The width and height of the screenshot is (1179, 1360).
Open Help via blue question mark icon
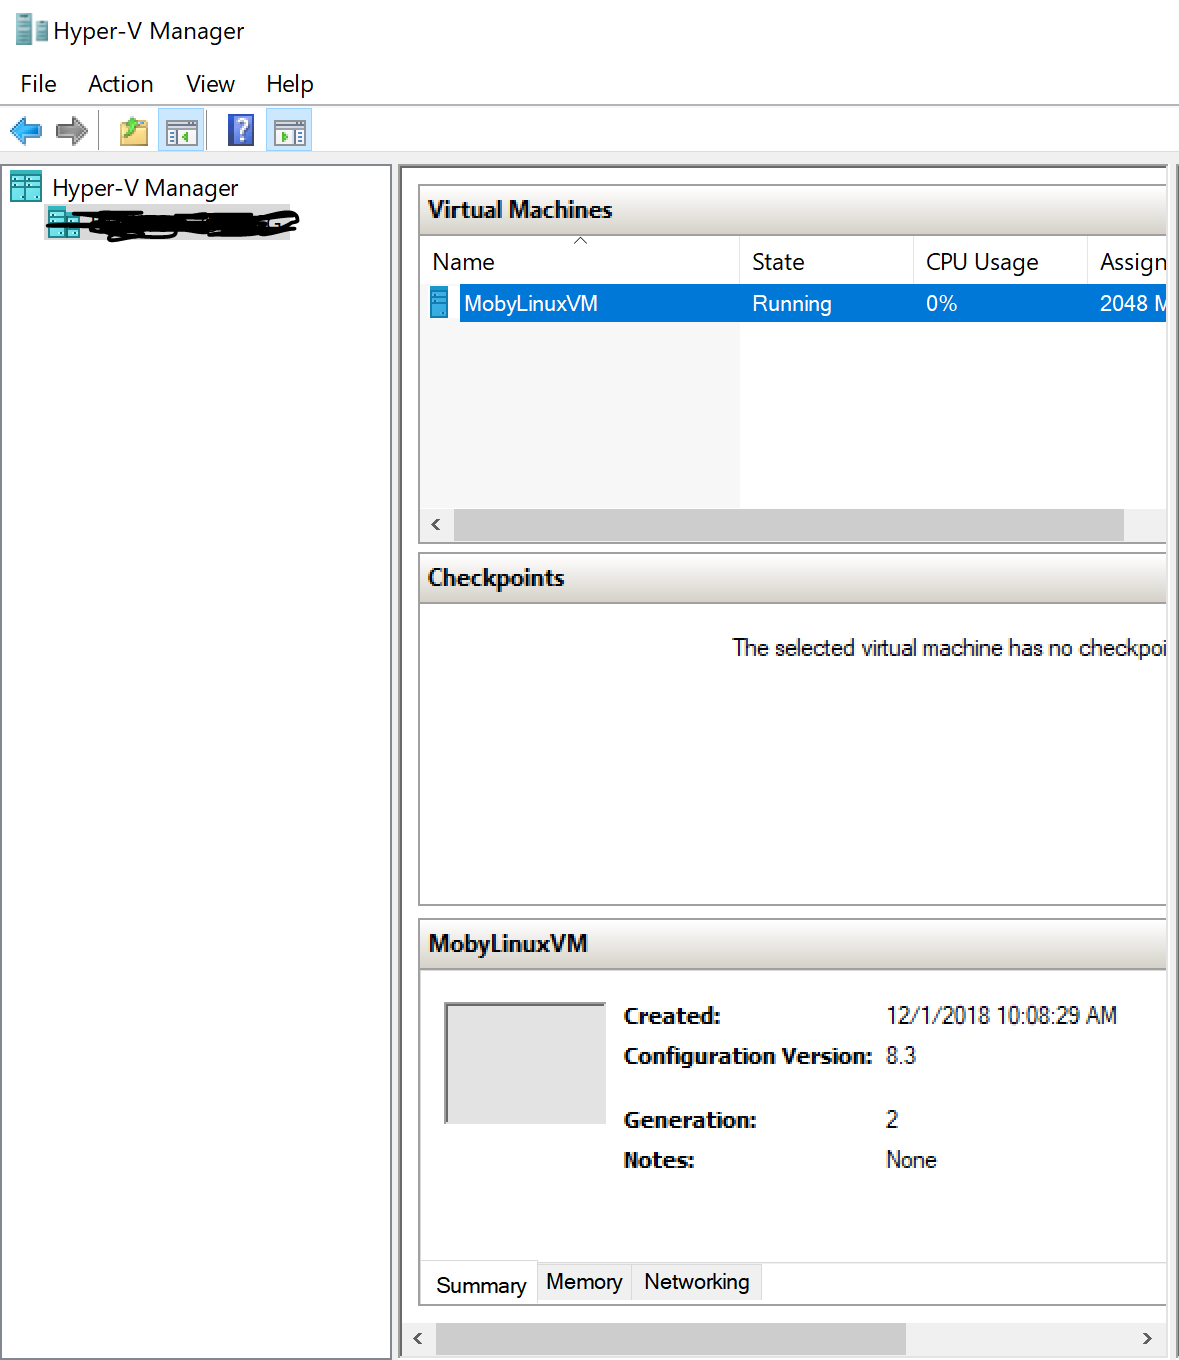[x=241, y=130]
